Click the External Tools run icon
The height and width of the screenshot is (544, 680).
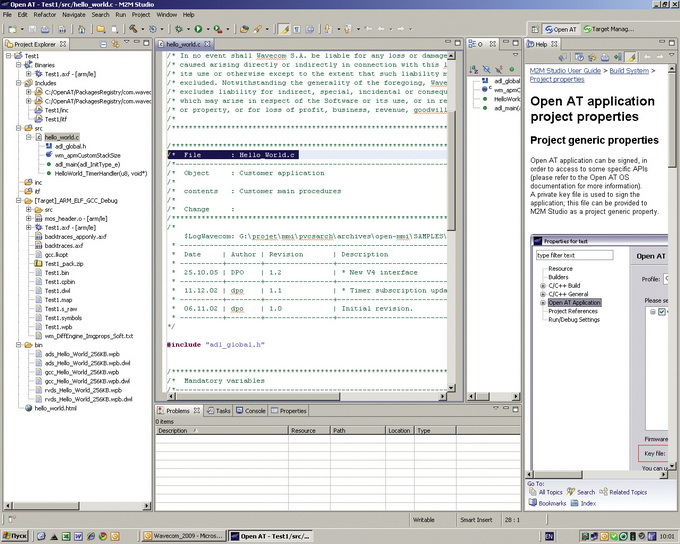coord(218,29)
